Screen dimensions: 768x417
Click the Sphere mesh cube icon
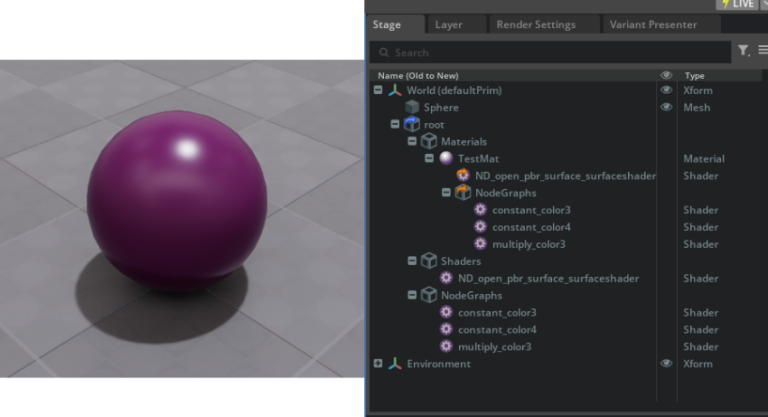412,107
